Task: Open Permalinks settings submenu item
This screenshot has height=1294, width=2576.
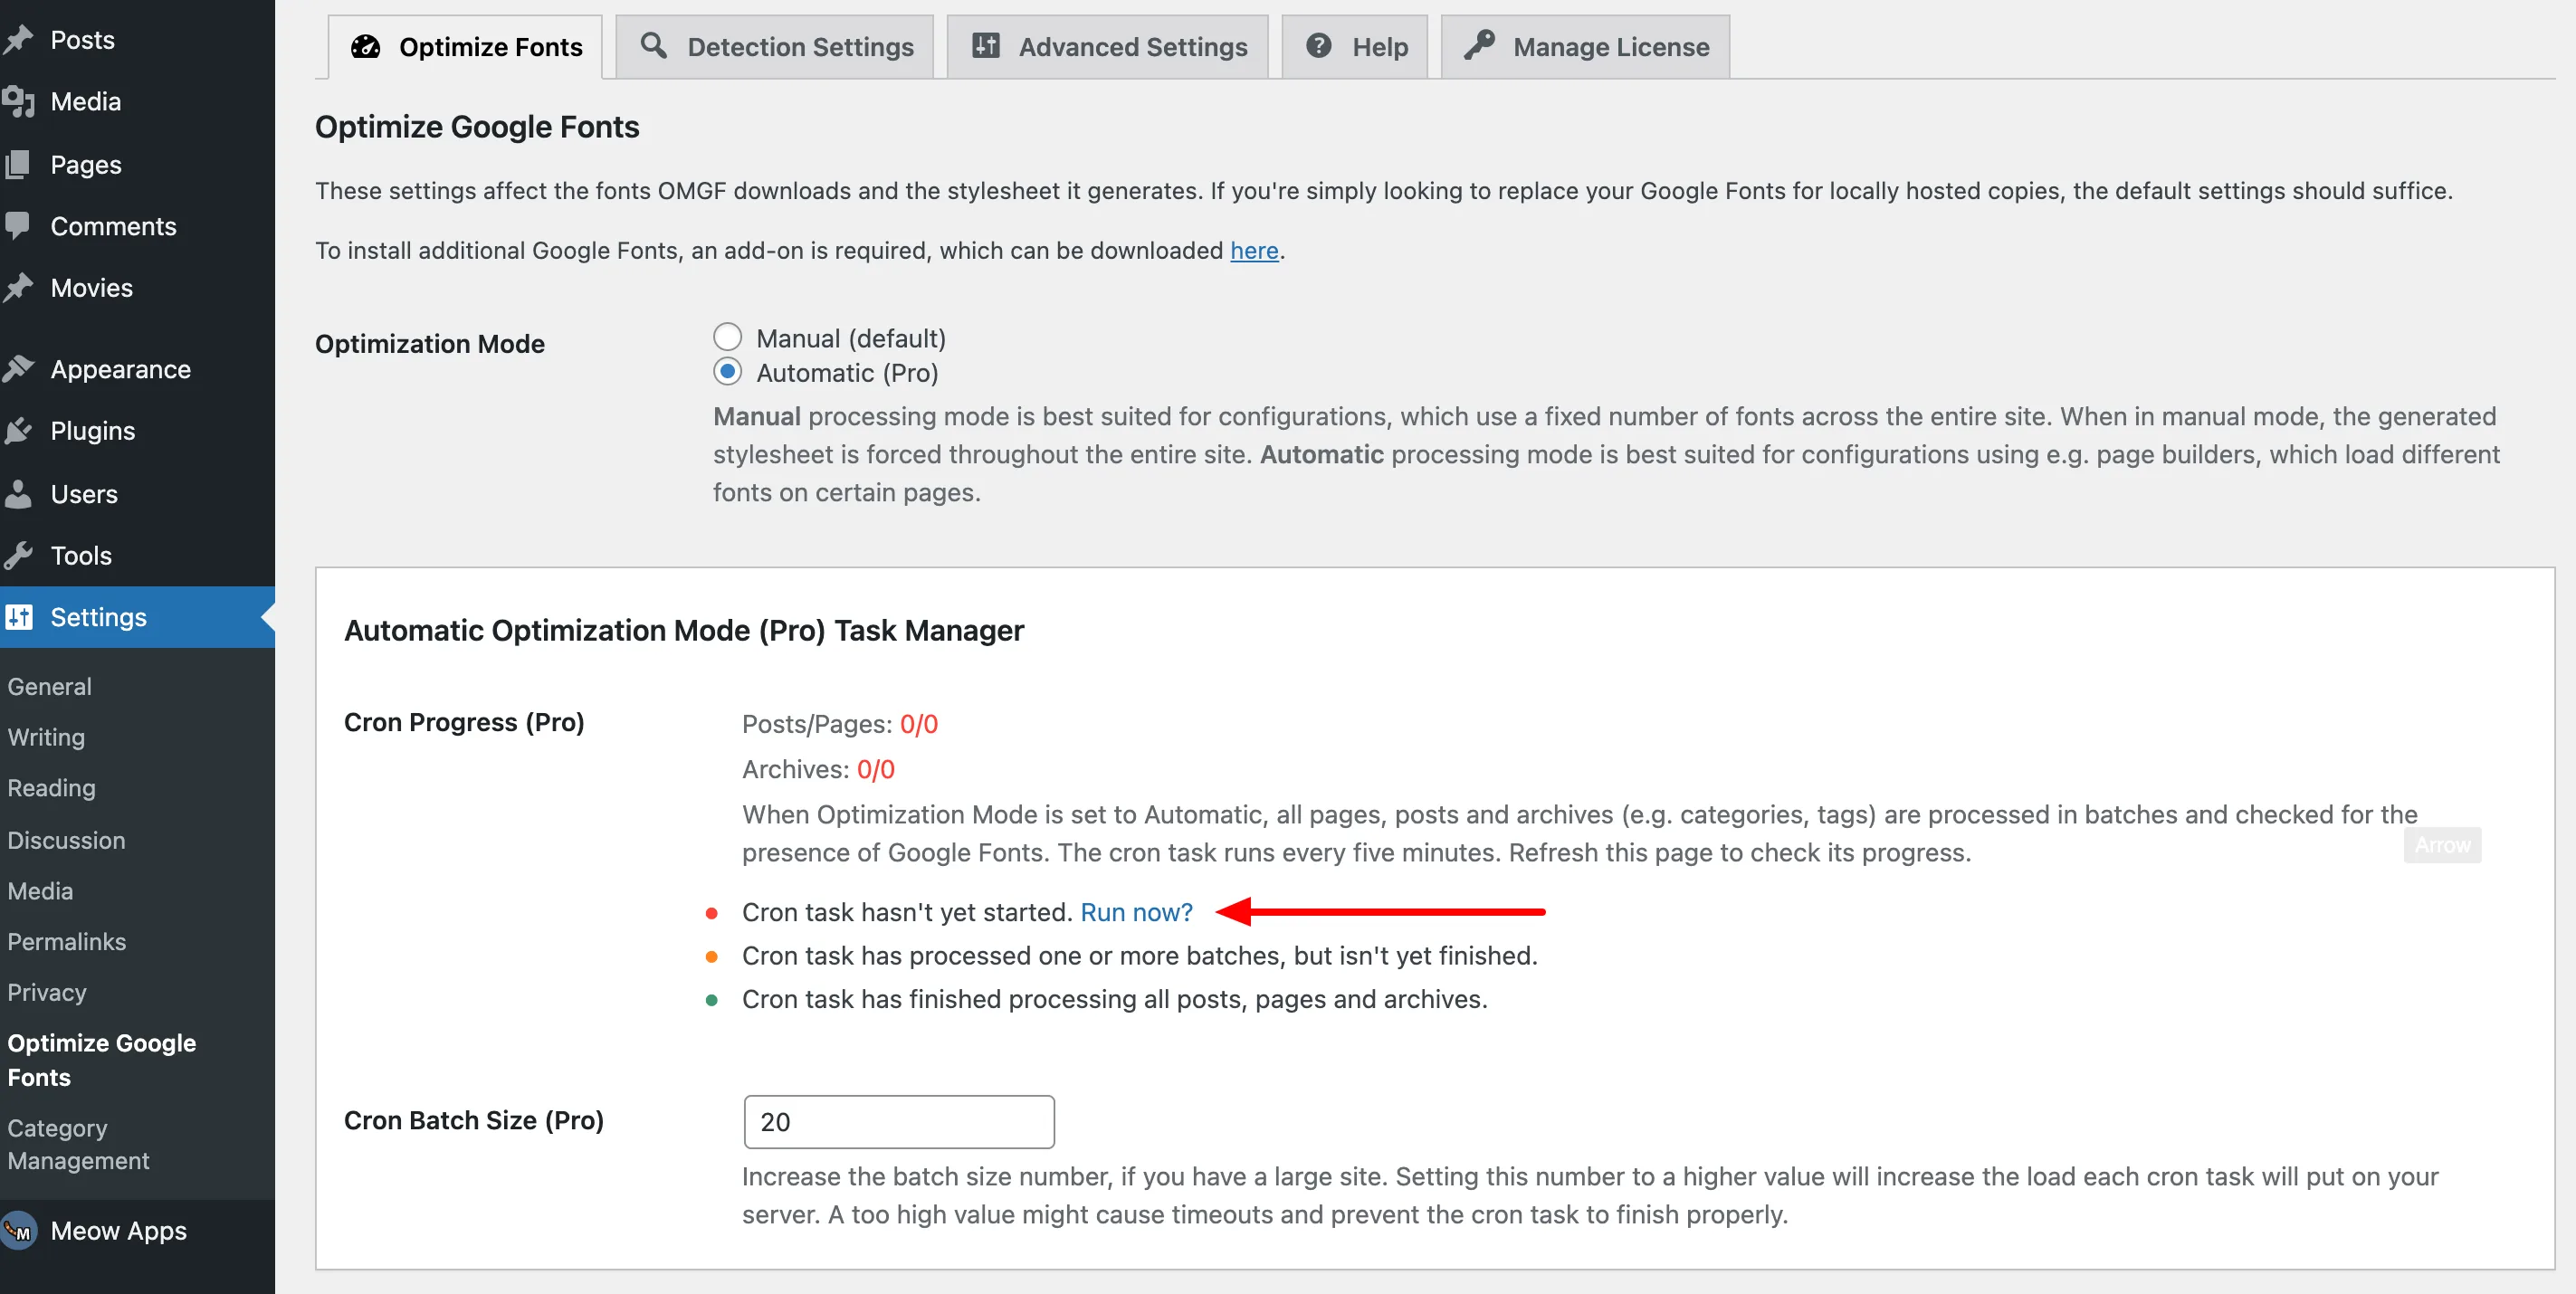Action: pos(67,941)
